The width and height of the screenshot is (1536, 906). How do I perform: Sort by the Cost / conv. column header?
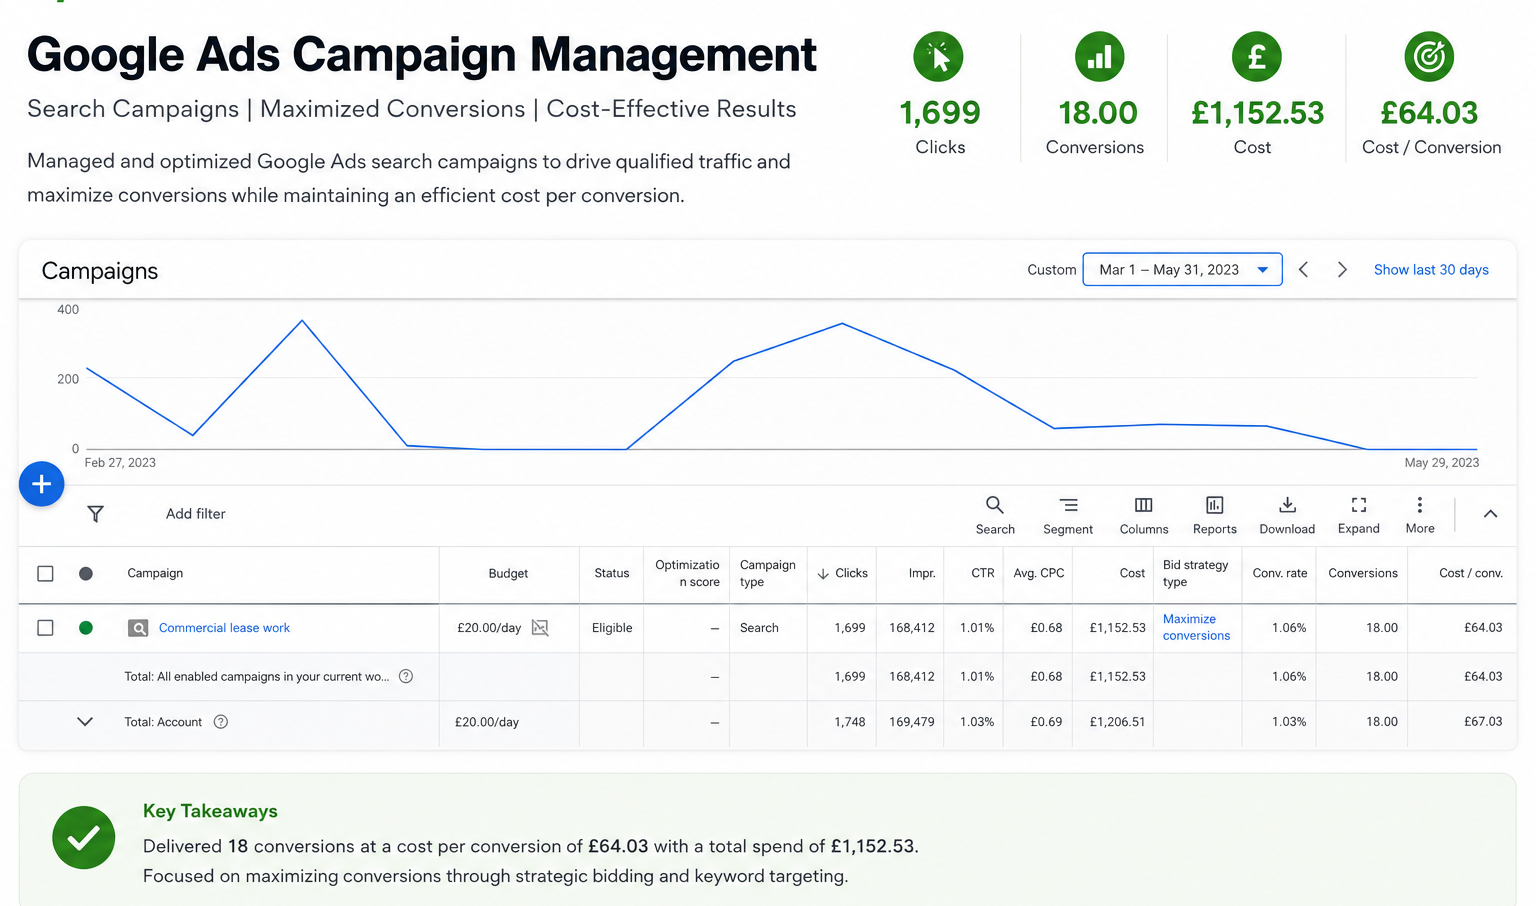1471,574
